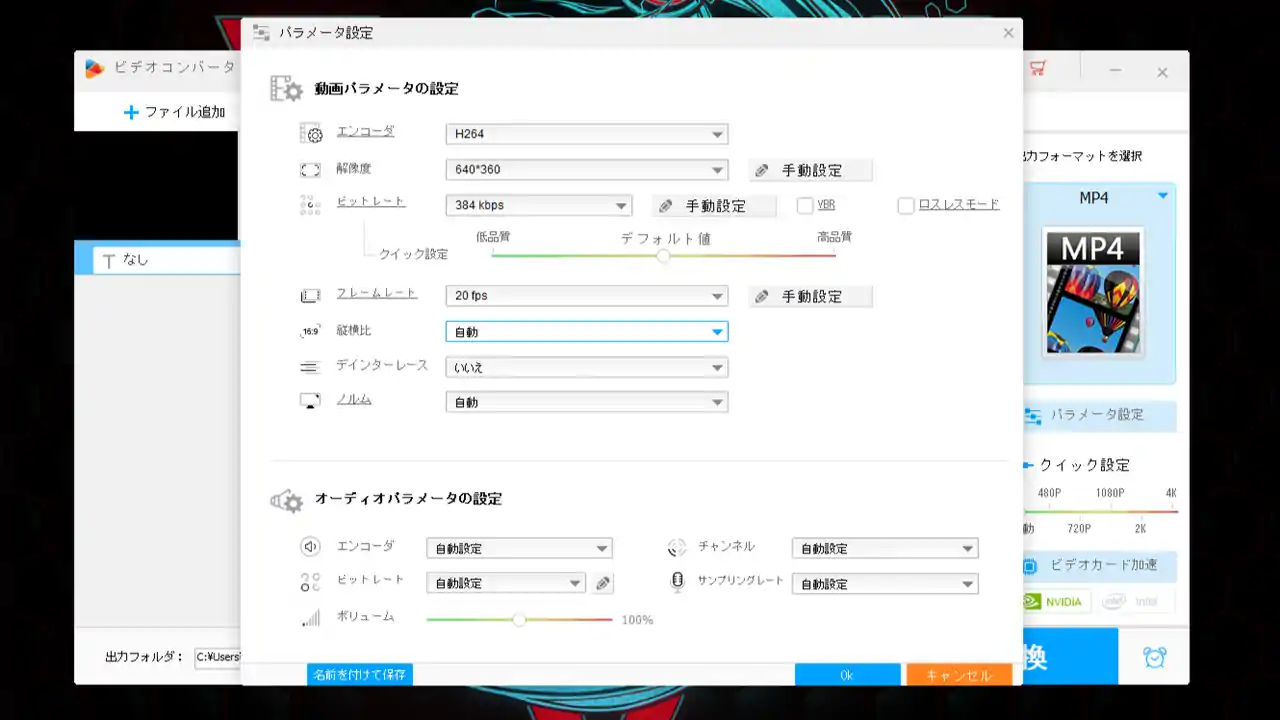Screen dimensions: 1280x720
Task: Click the pencil edit icon beside audio bitrate
Action: click(602, 584)
